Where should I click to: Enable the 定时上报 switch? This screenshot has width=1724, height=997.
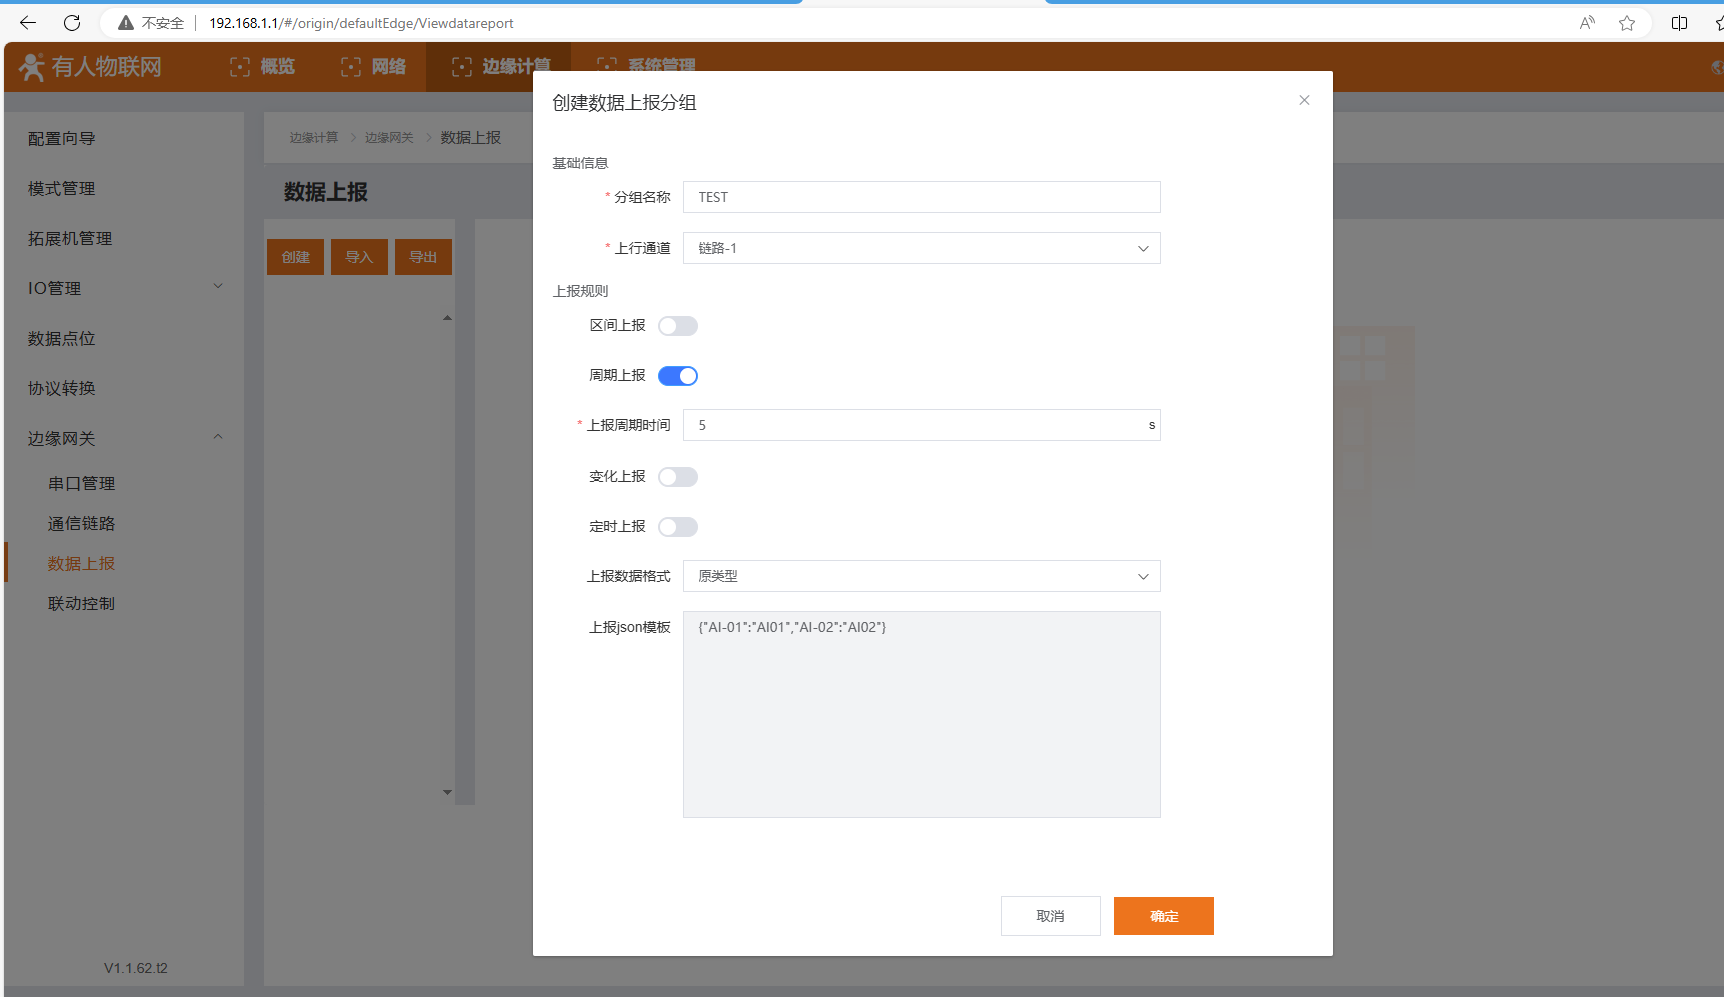[x=678, y=527]
